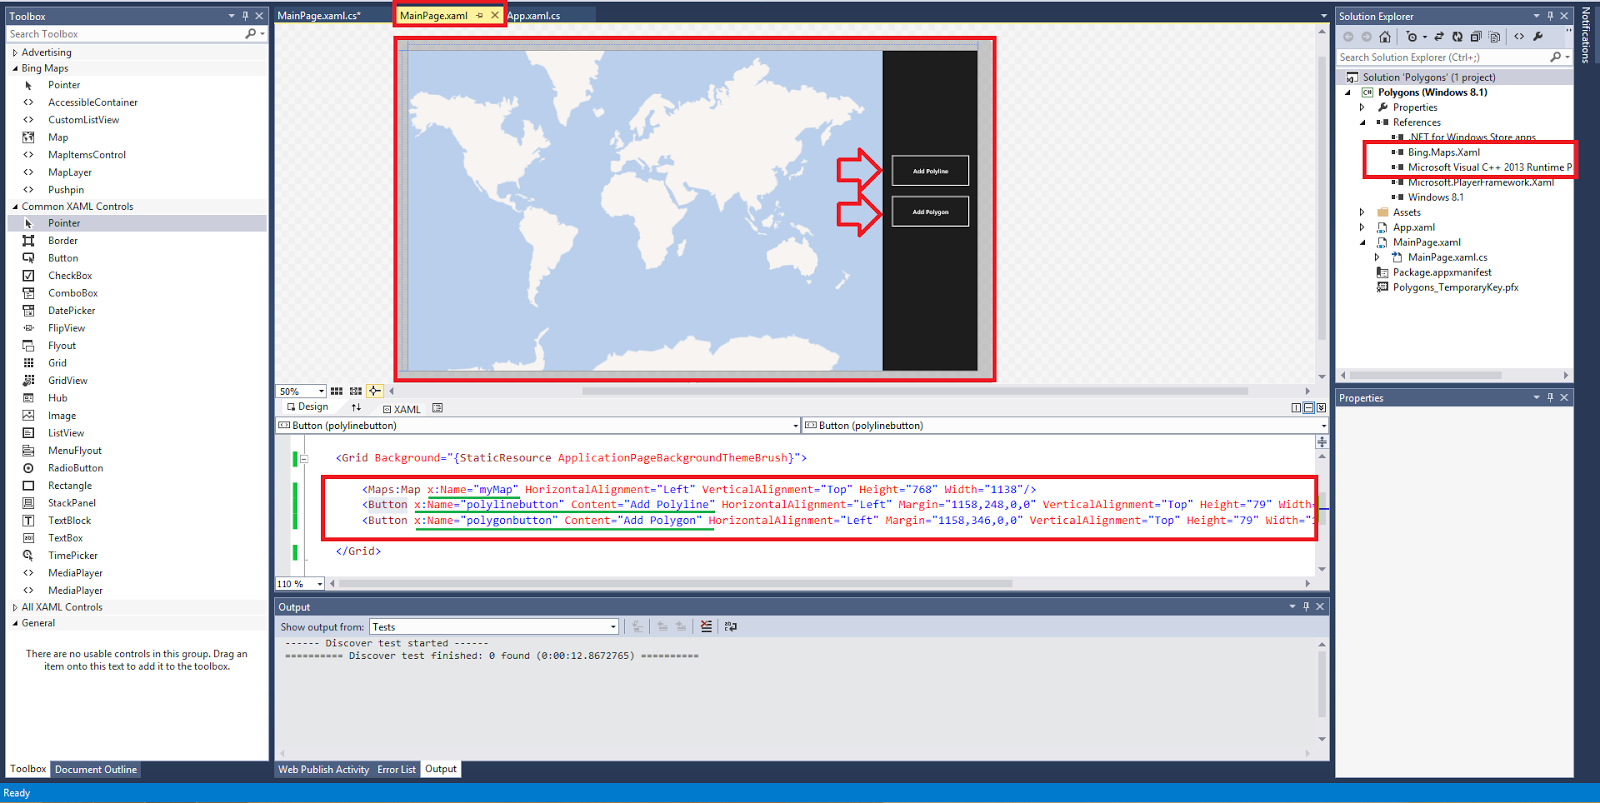Image resolution: width=1600 pixels, height=803 pixels.
Task: Collapse the Bing Maps toolbox group
Action: [15, 69]
